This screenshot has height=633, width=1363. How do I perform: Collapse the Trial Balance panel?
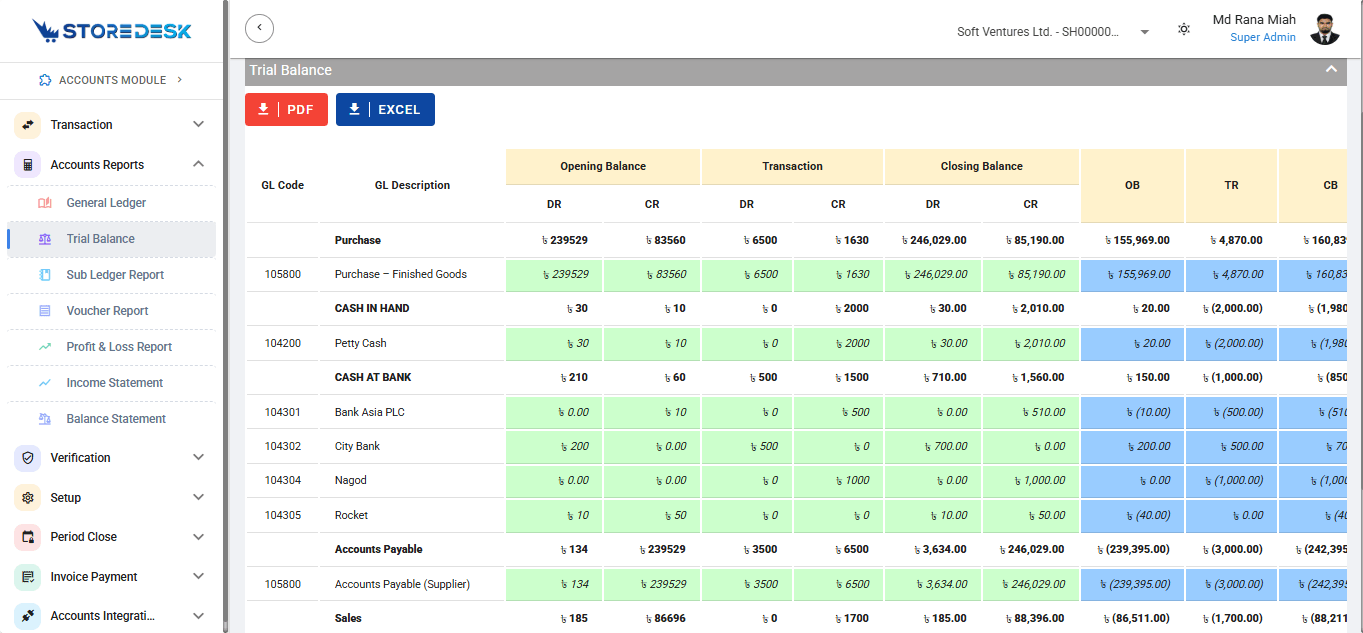[x=1331, y=70]
